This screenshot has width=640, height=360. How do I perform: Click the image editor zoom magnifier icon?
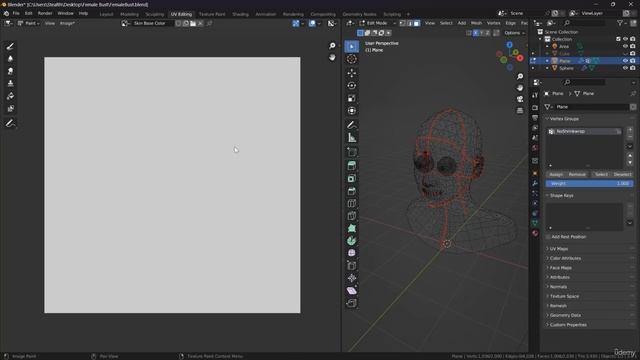tap(332, 46)
